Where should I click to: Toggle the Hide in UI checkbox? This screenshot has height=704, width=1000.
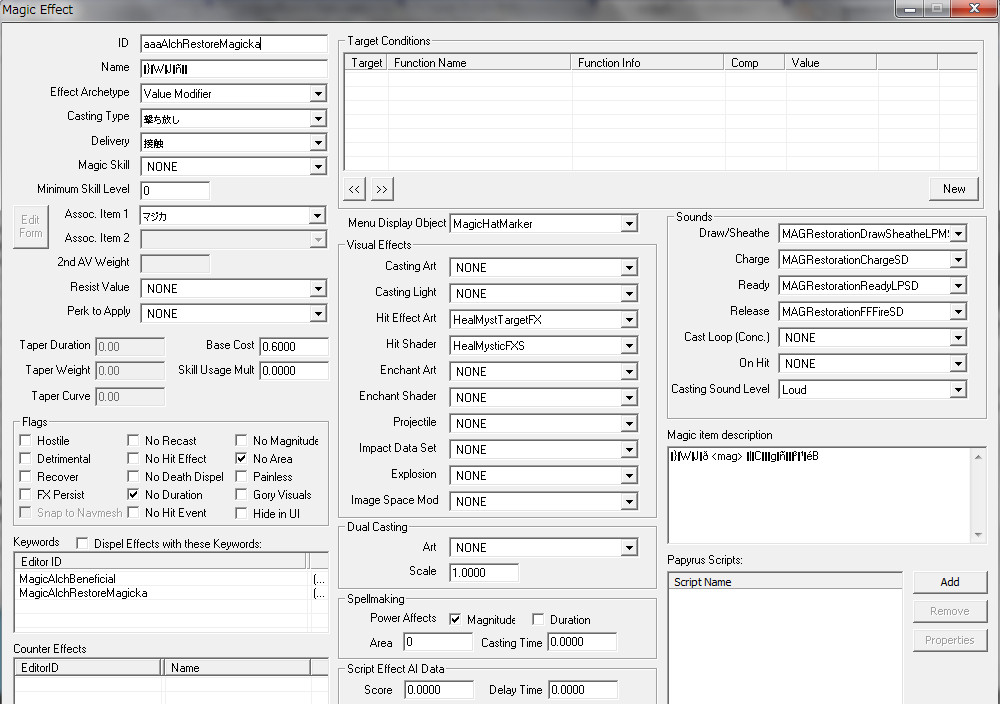[241, 513]
